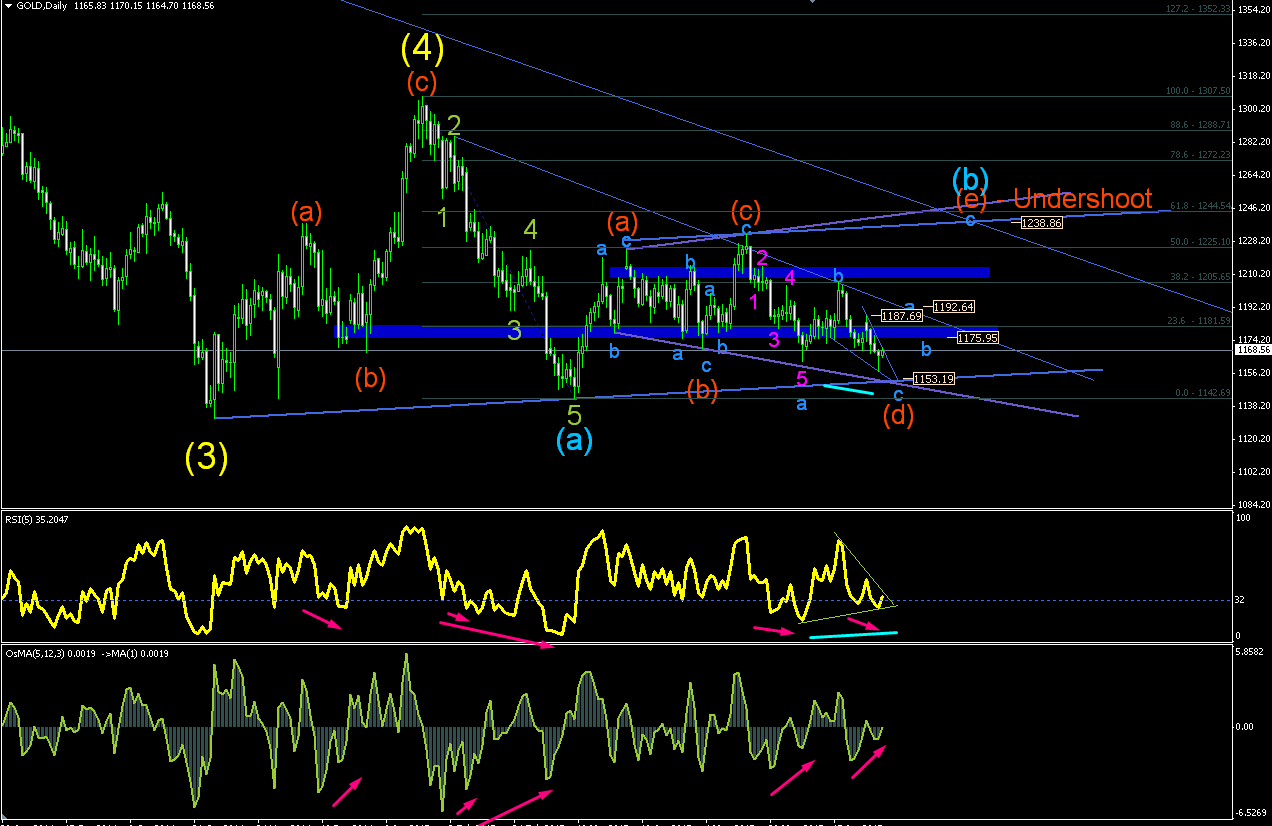Select the magenta 5 wave label
Viewport: 1272px width, 826px height.
click(x=802, y=378)
